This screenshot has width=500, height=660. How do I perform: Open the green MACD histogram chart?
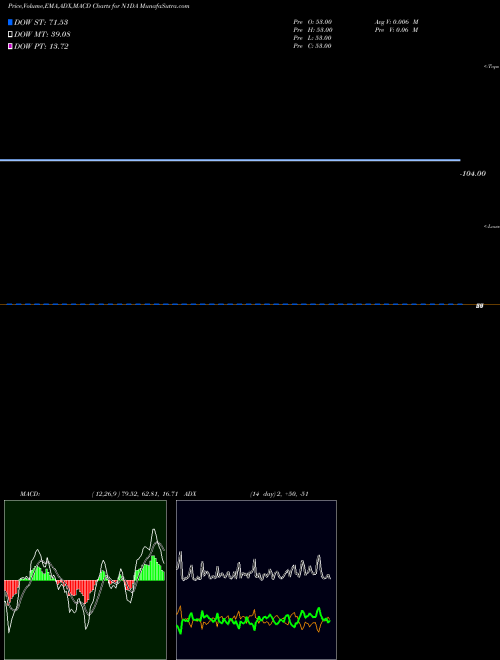point(85,580)
